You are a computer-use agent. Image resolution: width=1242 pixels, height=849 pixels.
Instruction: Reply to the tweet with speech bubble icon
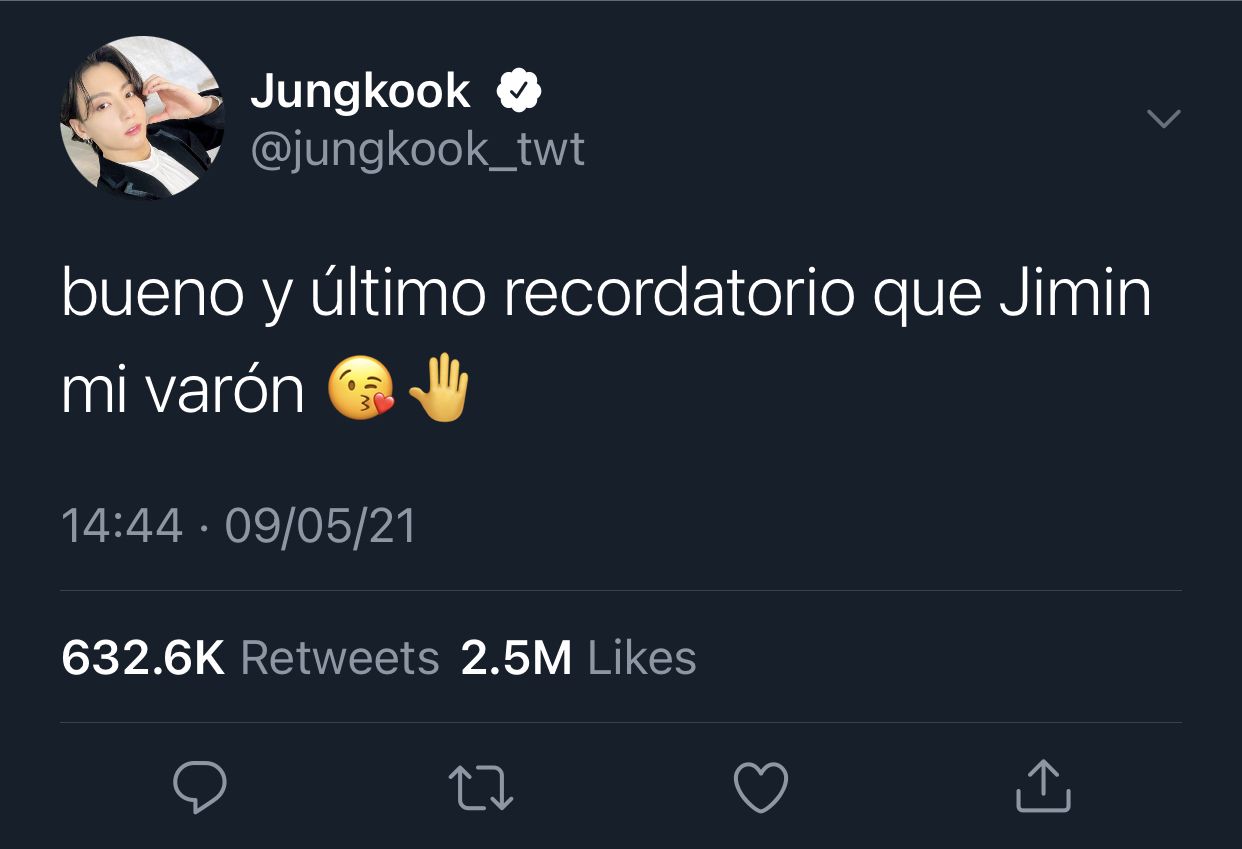click(200, 787)
